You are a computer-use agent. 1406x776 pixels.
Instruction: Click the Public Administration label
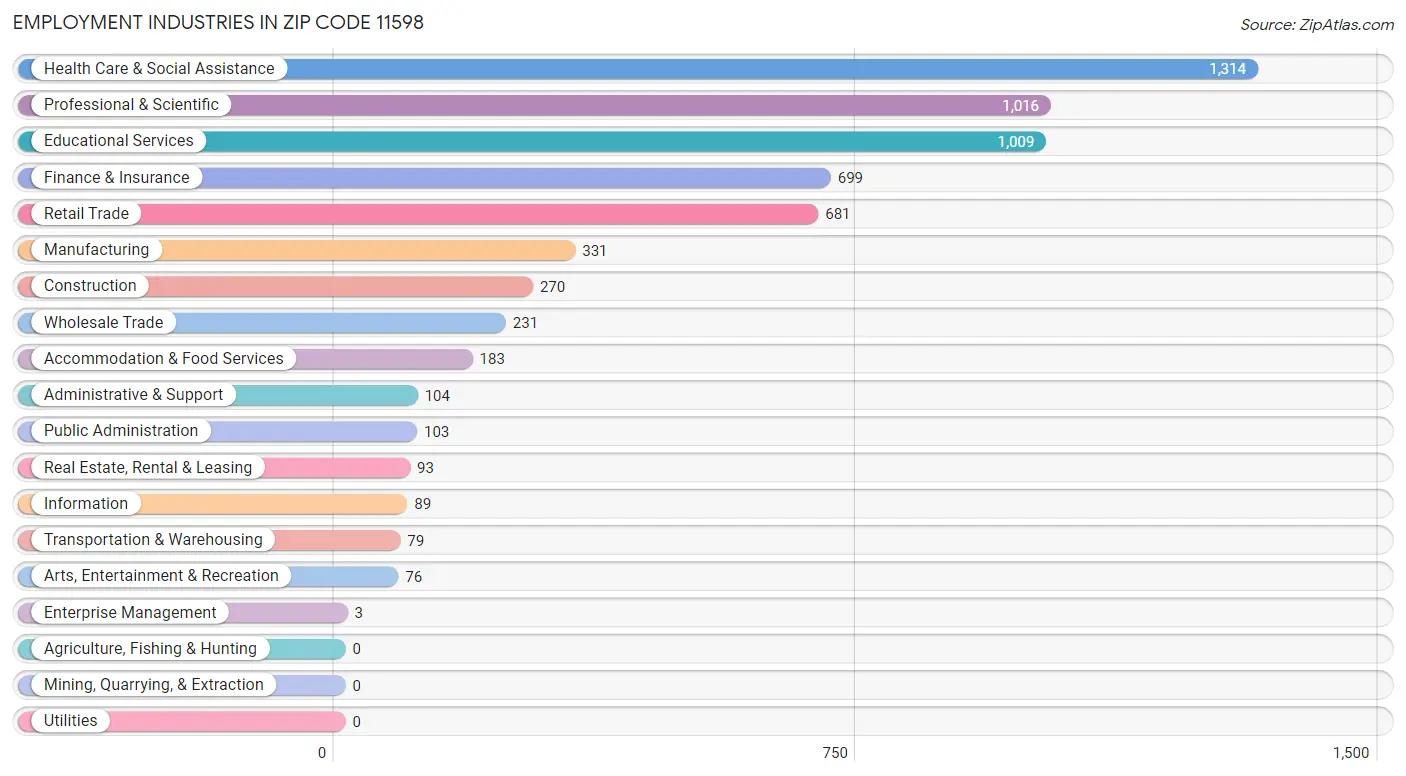121,430
